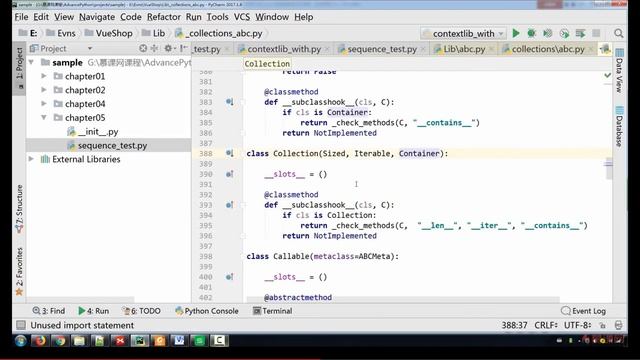Open the 2: Favorites tool window
640x360 pixels.
19,271
